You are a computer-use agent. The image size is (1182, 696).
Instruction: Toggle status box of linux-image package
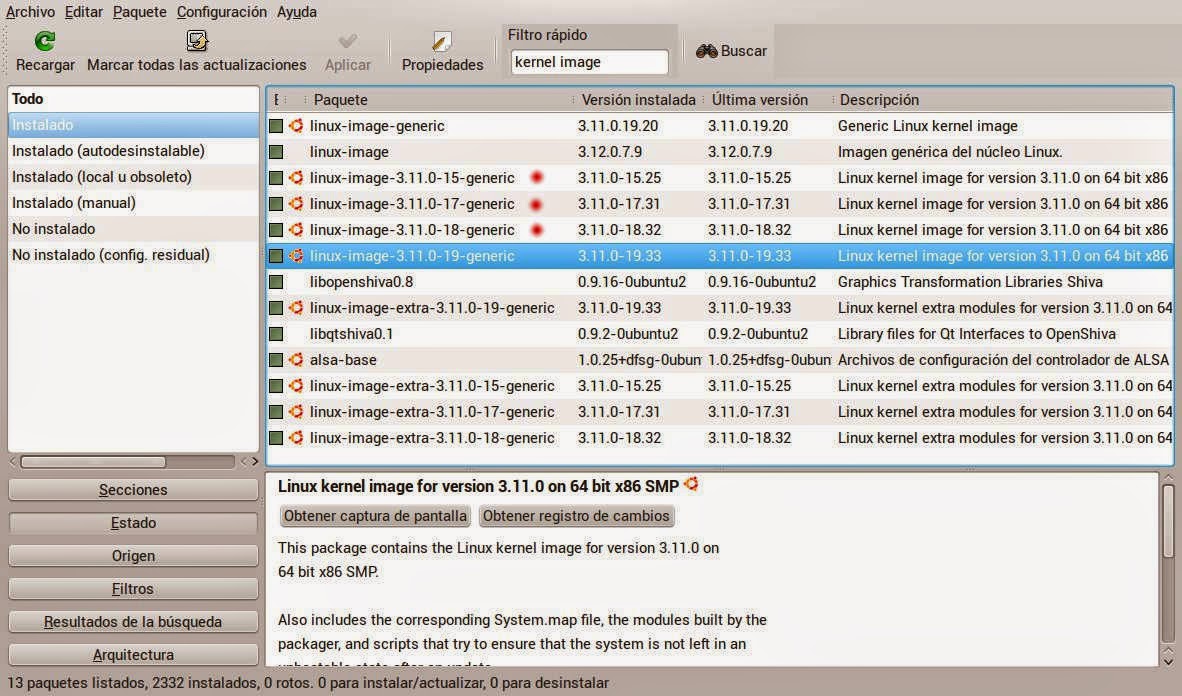(x=277, y=152)
